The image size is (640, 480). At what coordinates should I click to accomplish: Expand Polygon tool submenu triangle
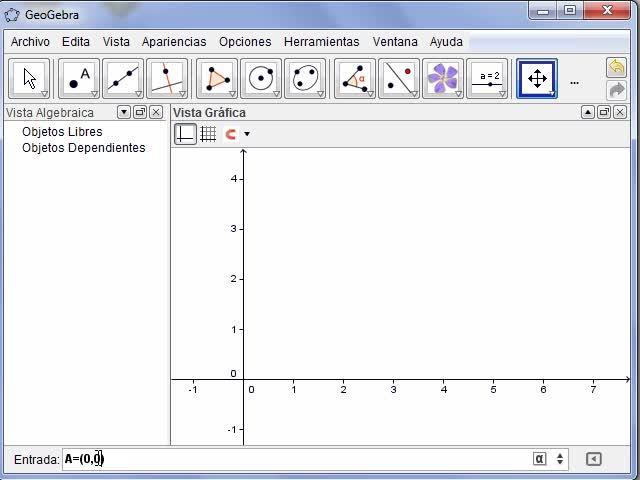pyautogui.click(x=232, y=94)
